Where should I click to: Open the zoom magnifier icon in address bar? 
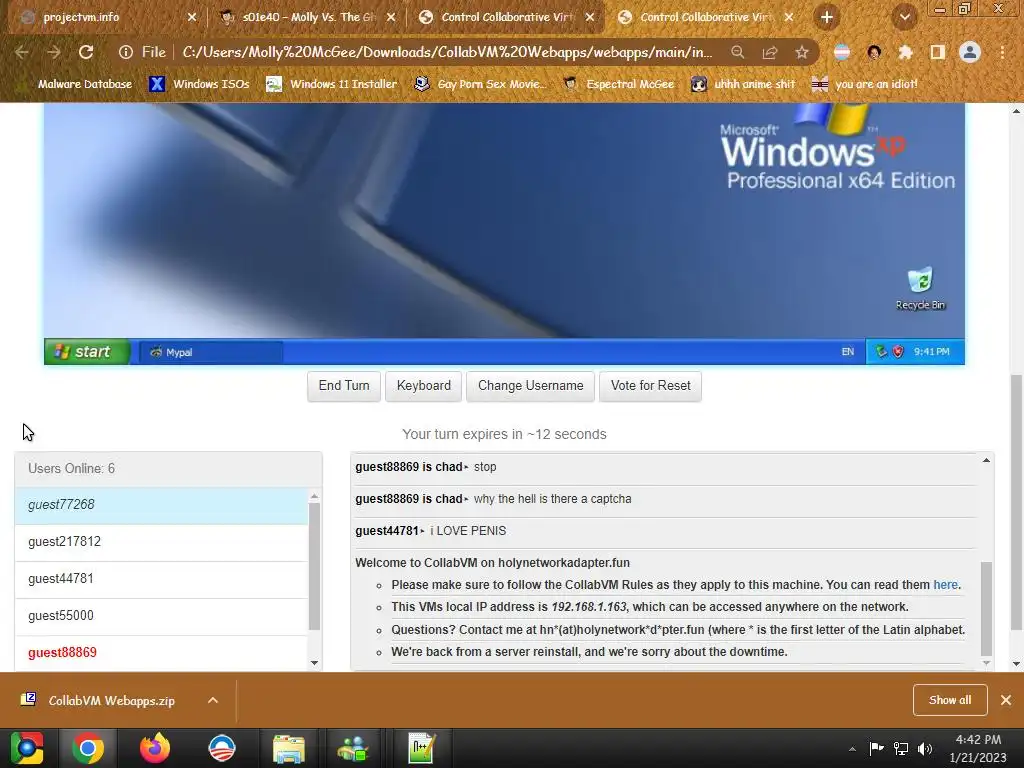[x=737, y=52]
